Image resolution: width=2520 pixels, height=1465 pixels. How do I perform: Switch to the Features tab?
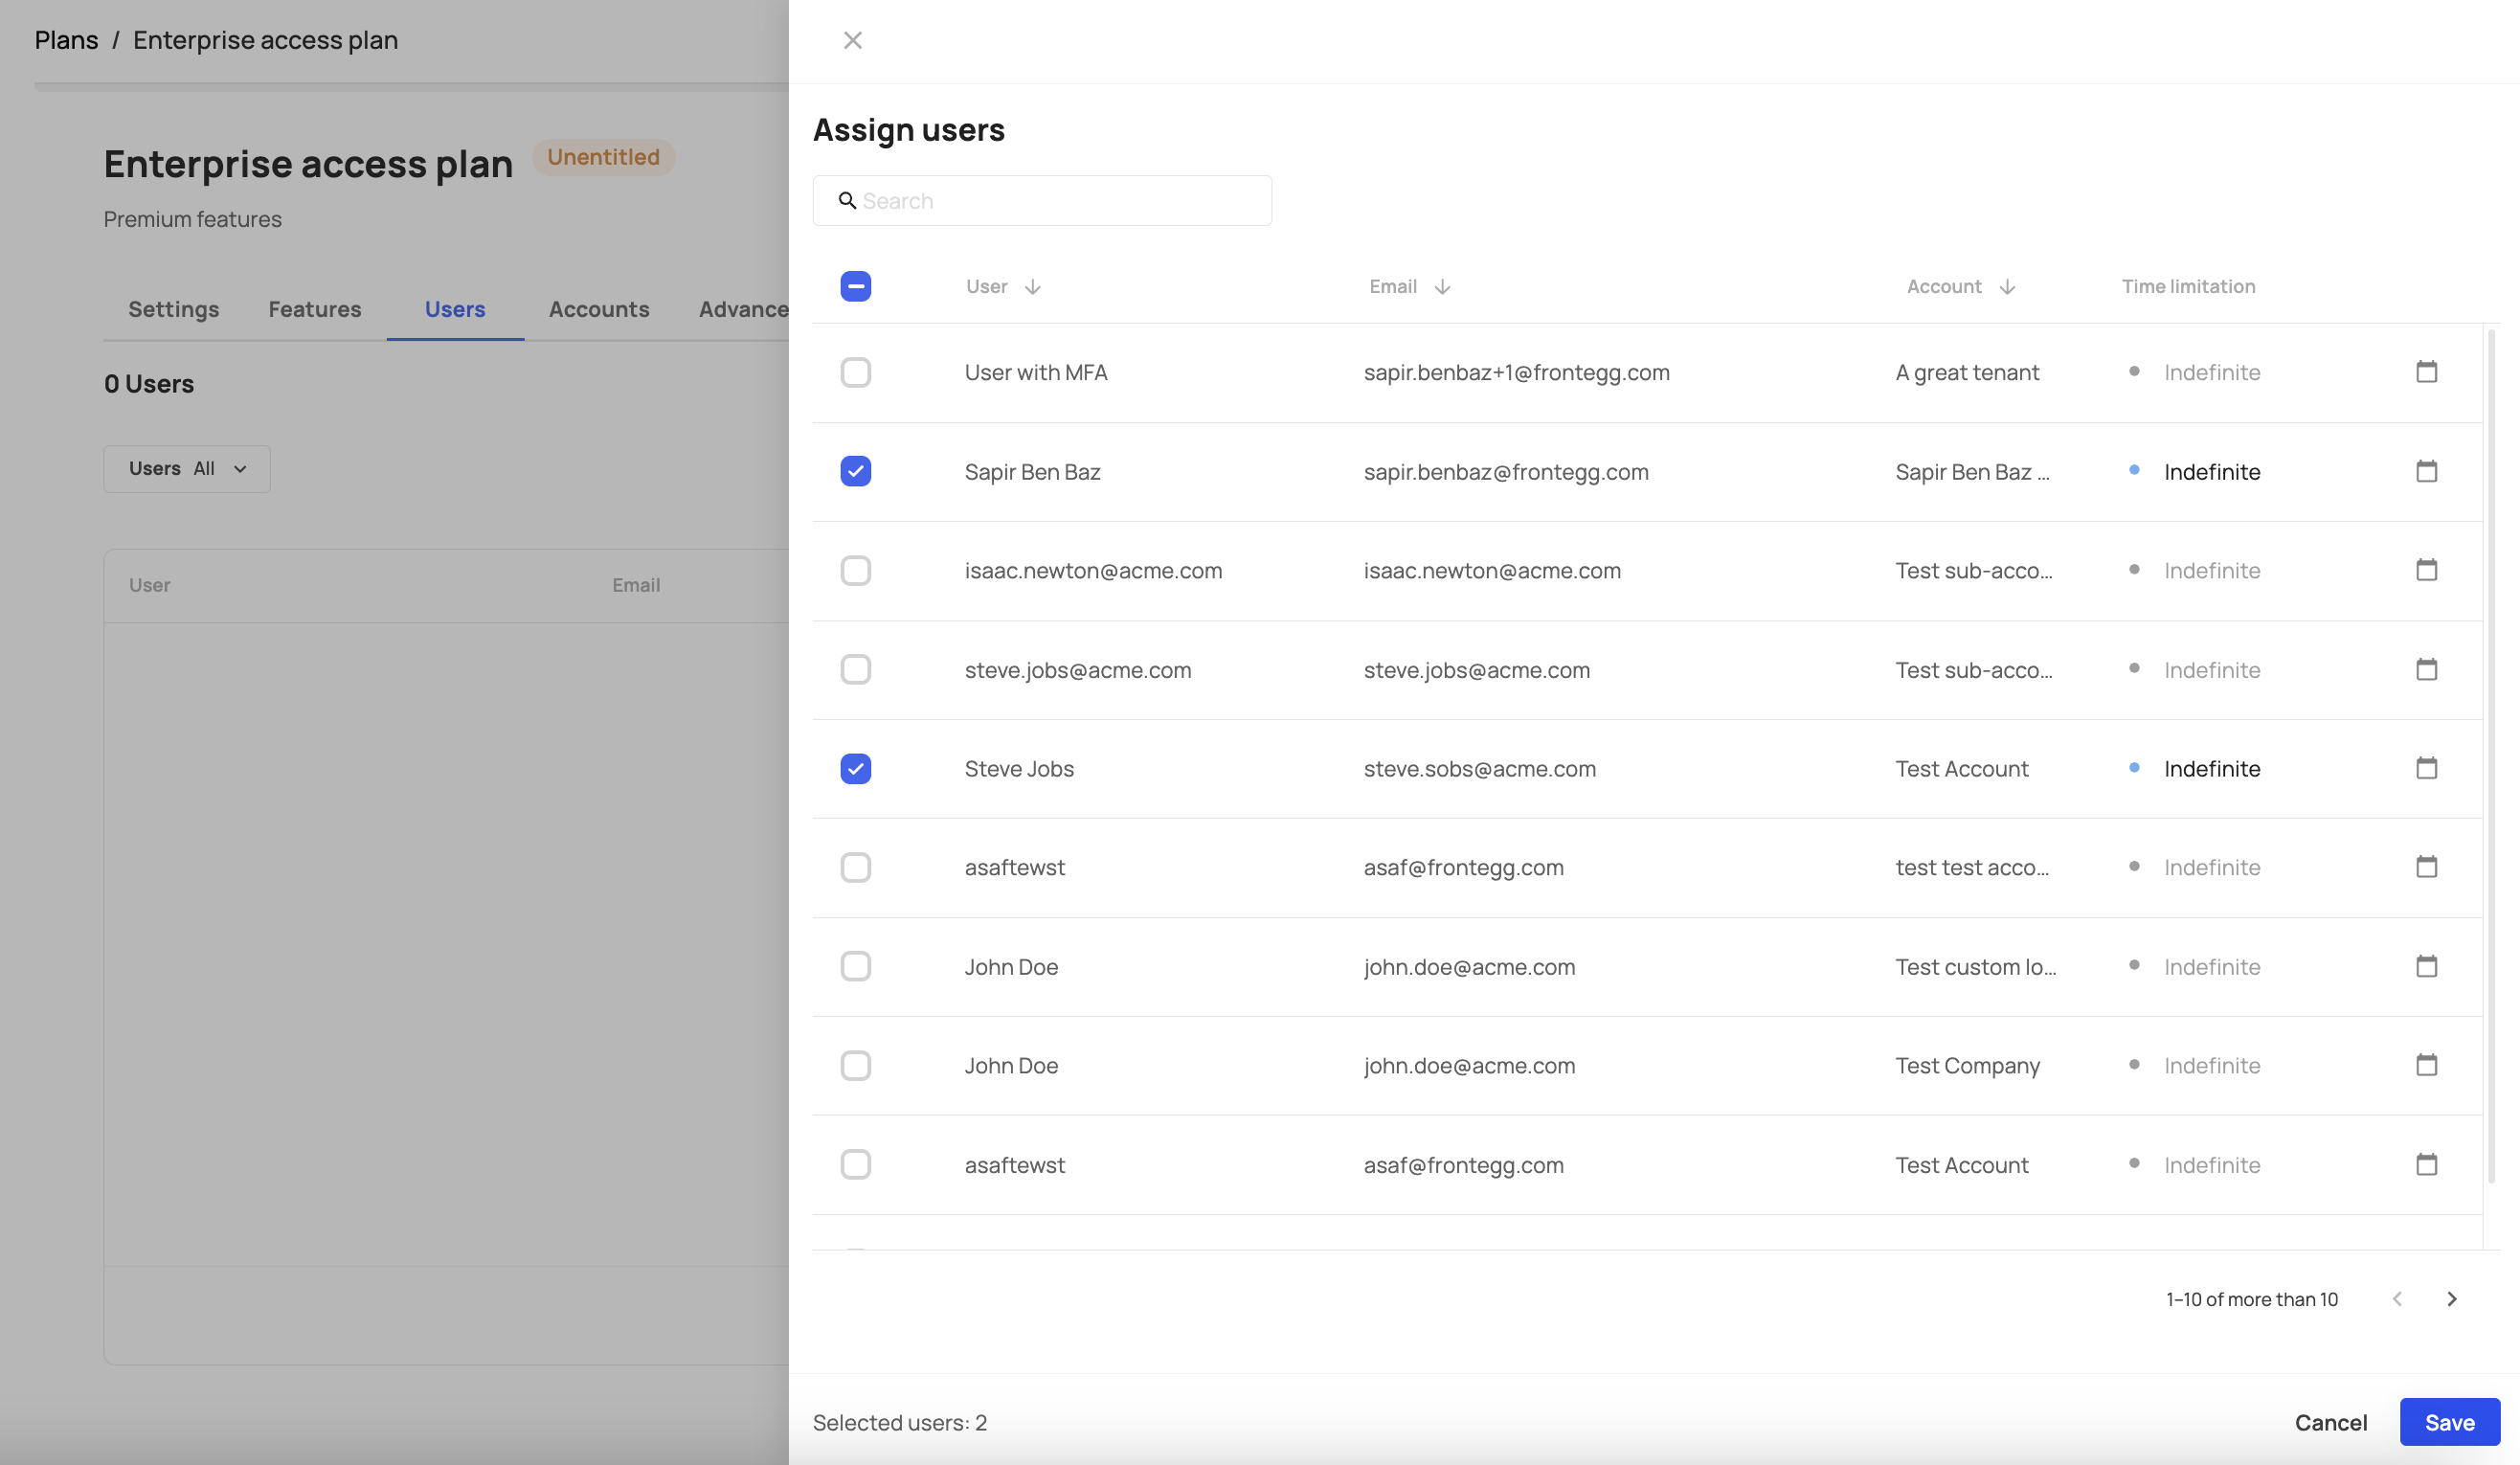coord(314,309)
